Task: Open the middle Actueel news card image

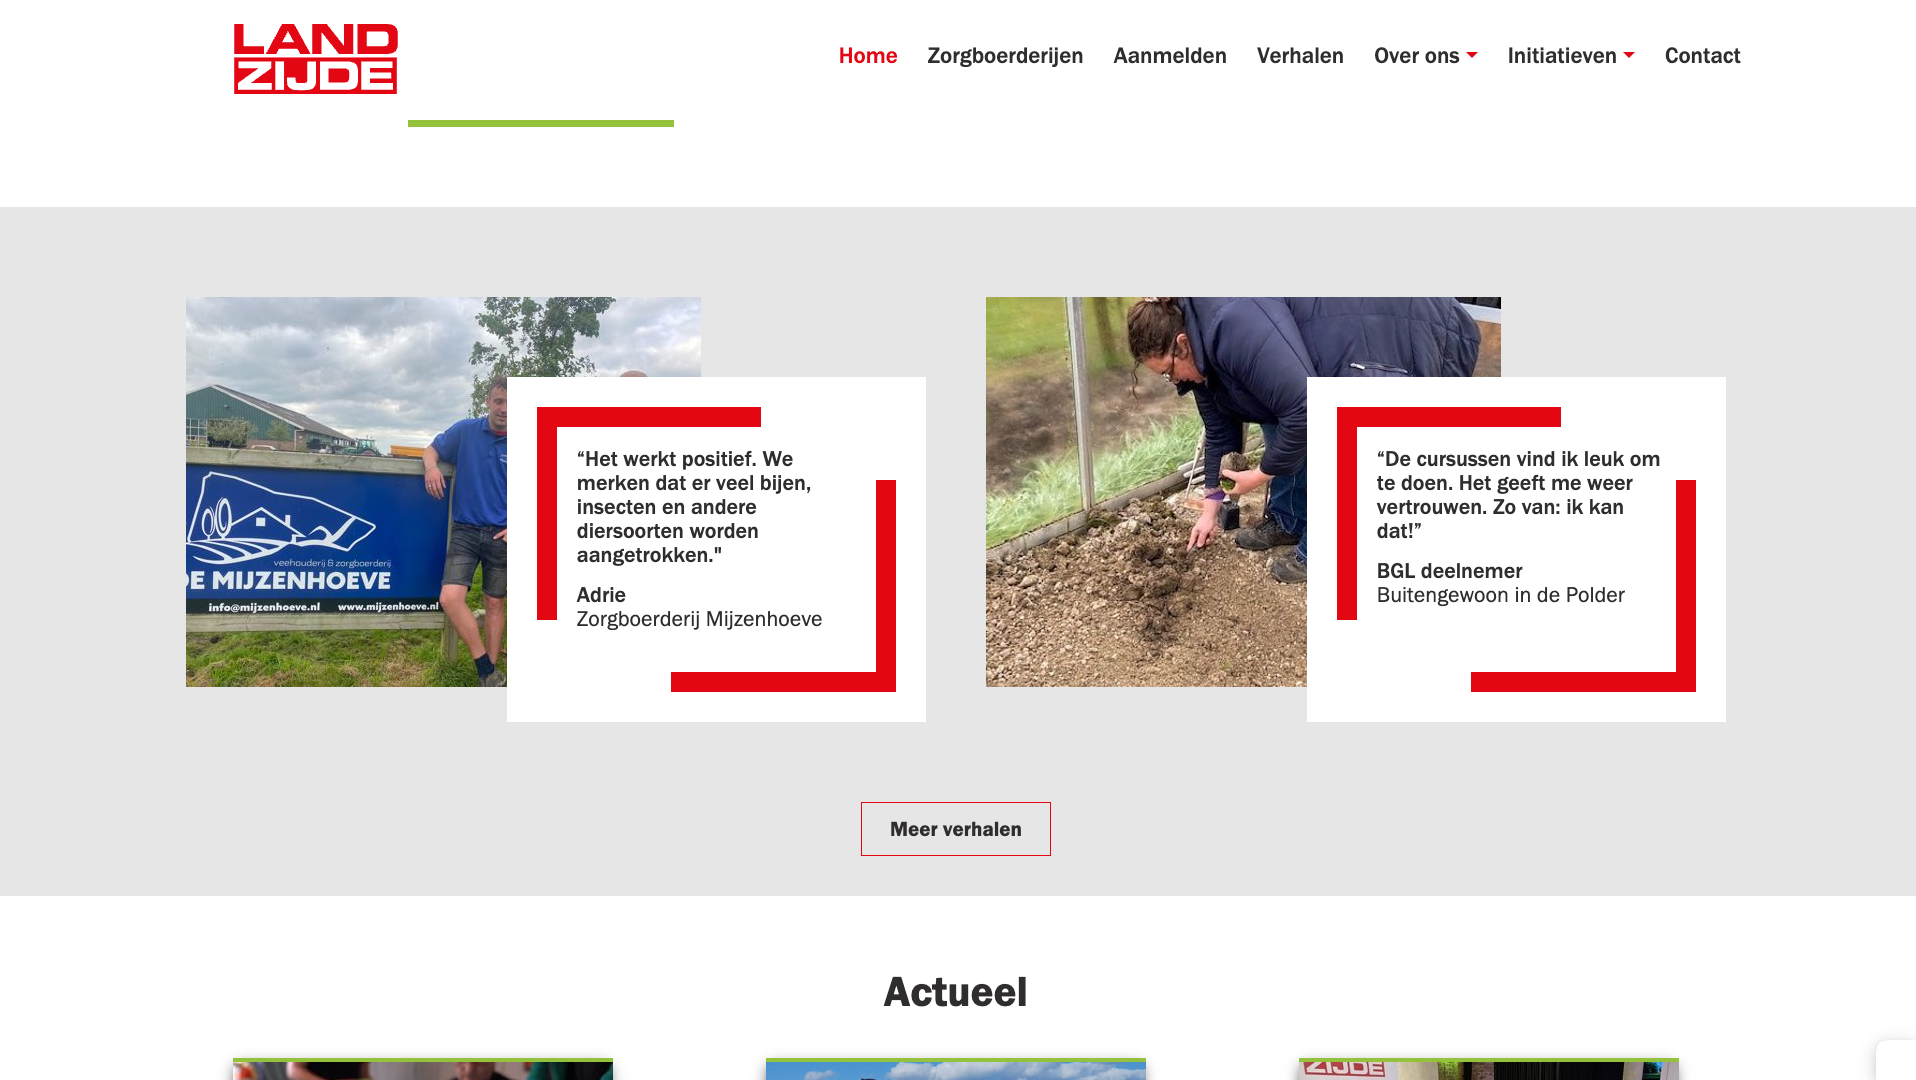Action: (x=955, y=1070)
